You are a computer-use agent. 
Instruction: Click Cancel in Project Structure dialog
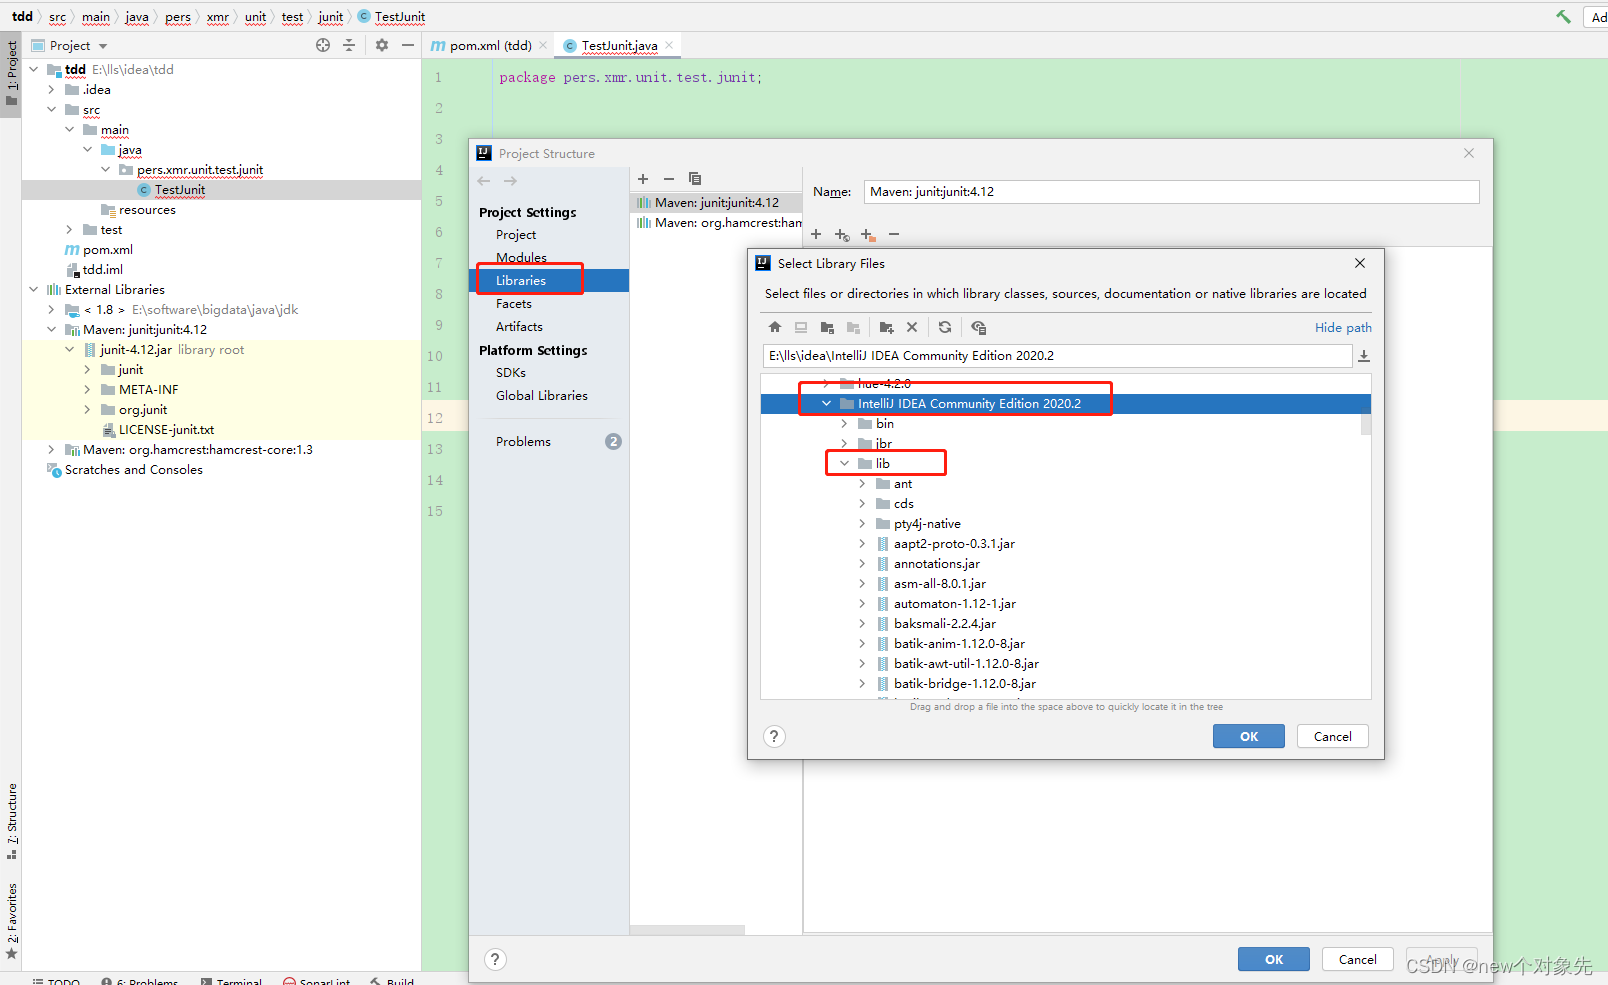coord(1358,960)
